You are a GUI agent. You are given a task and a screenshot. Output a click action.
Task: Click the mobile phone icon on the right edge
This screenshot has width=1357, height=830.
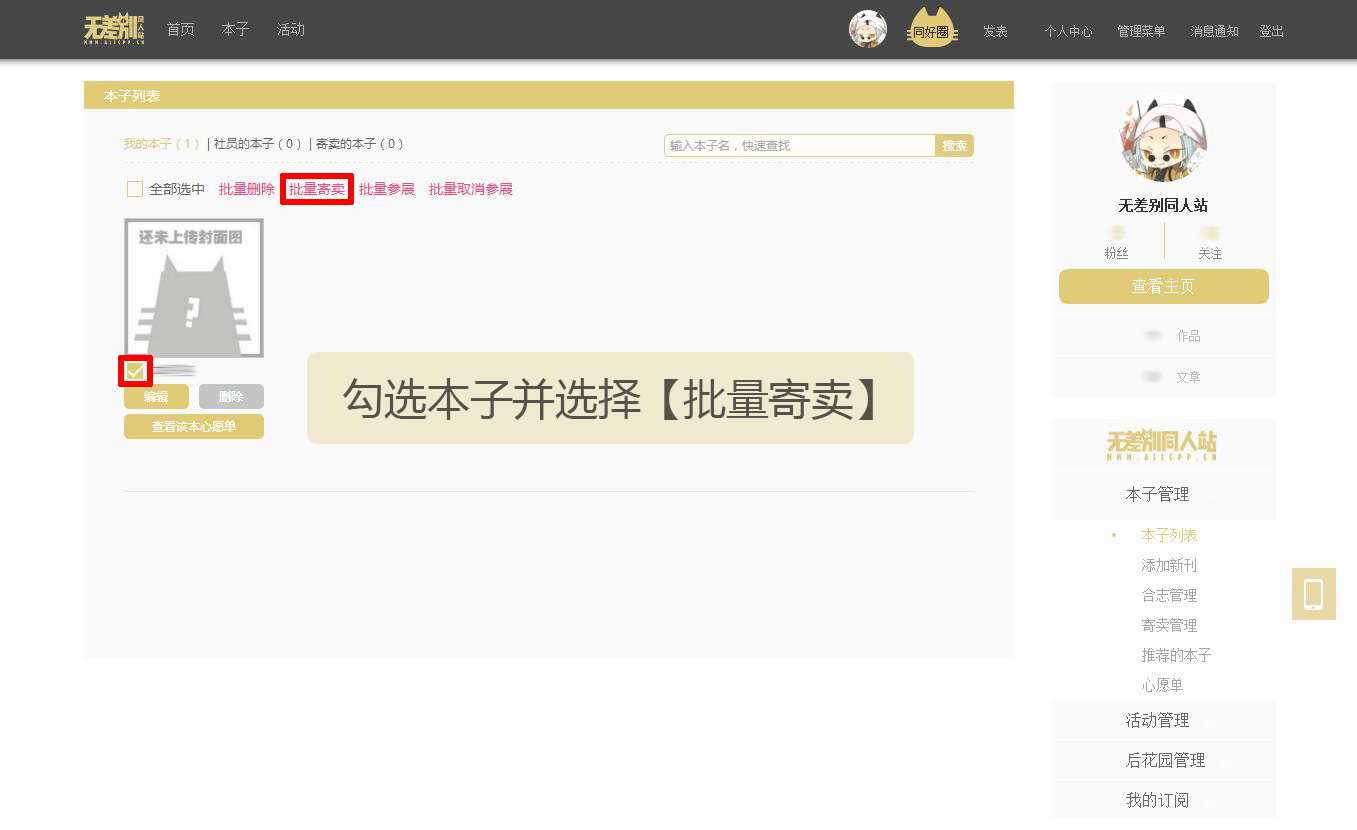1313,593
